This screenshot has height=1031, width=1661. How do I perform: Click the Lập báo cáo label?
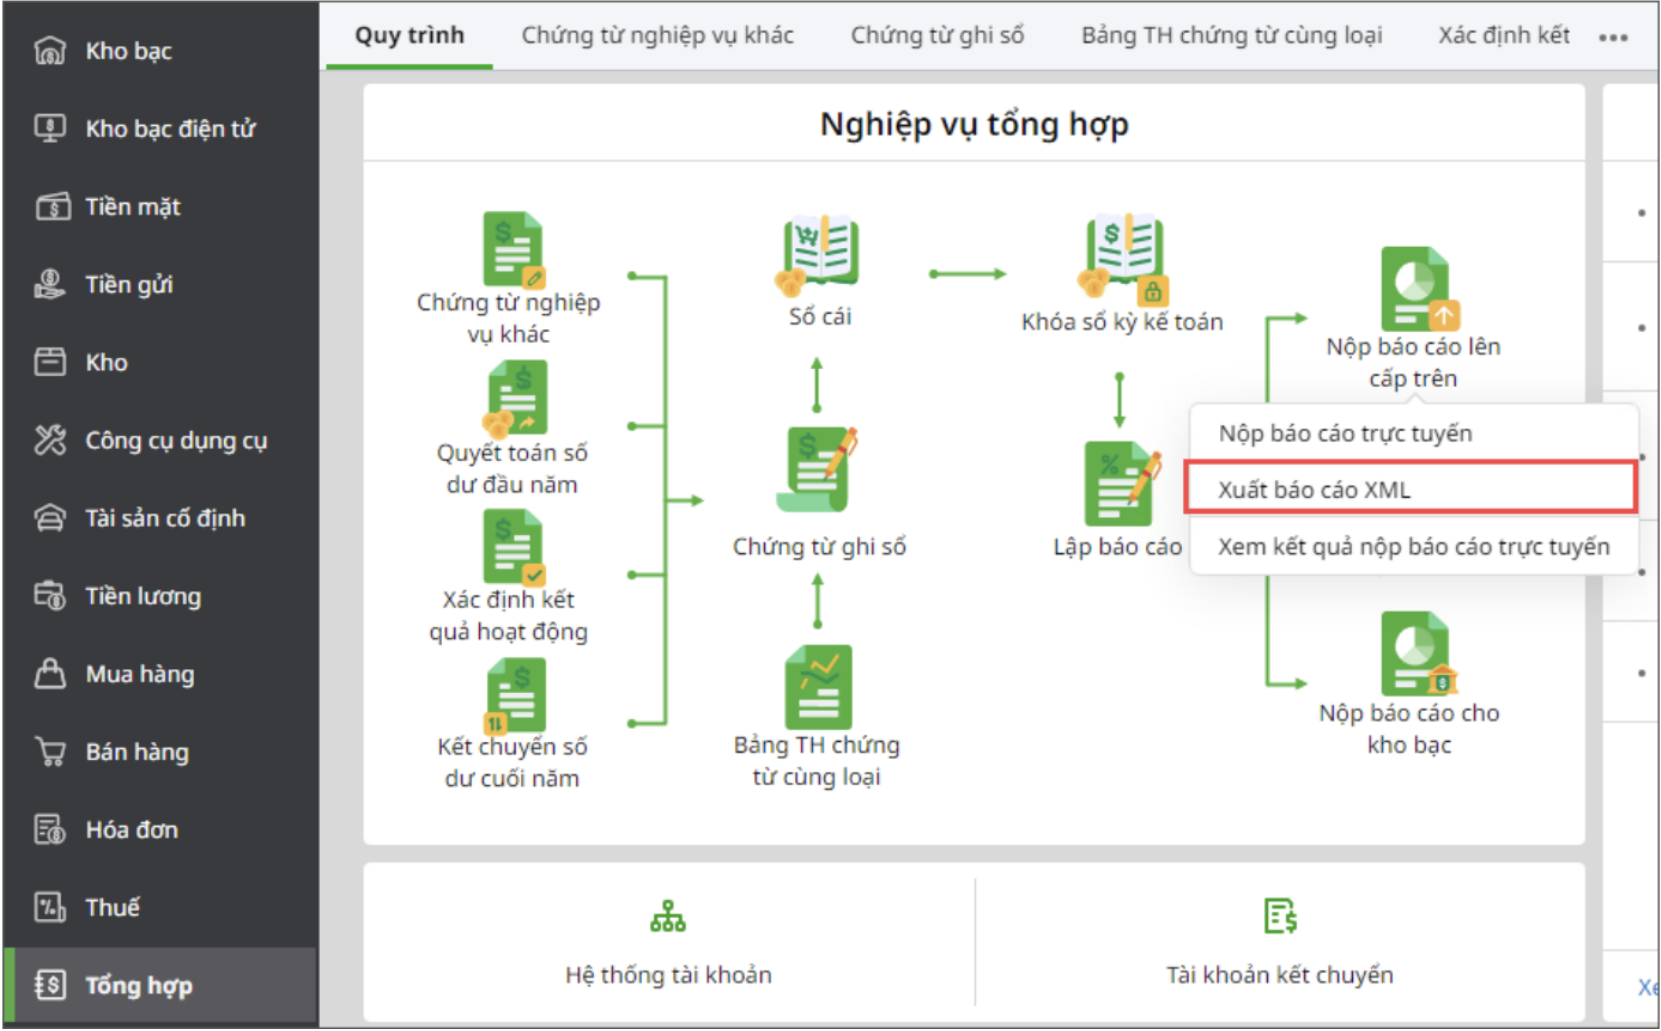coord(1117,546)
